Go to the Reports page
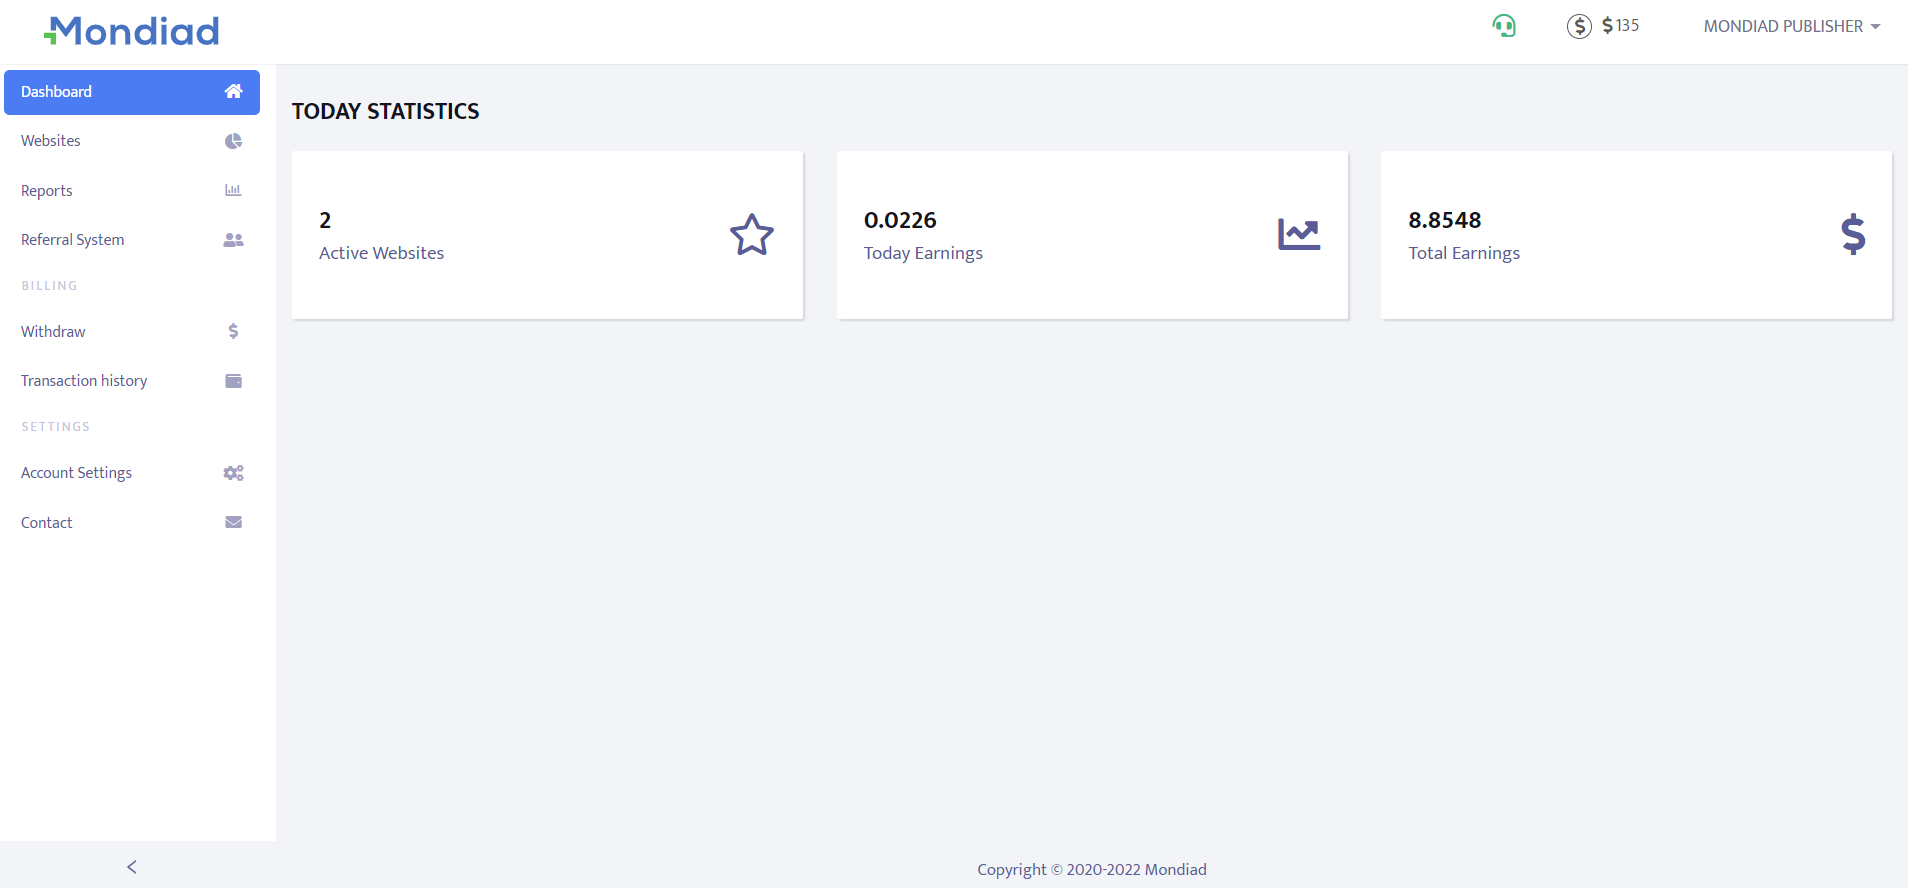The image size is (1920, 888). click(47, 191)
